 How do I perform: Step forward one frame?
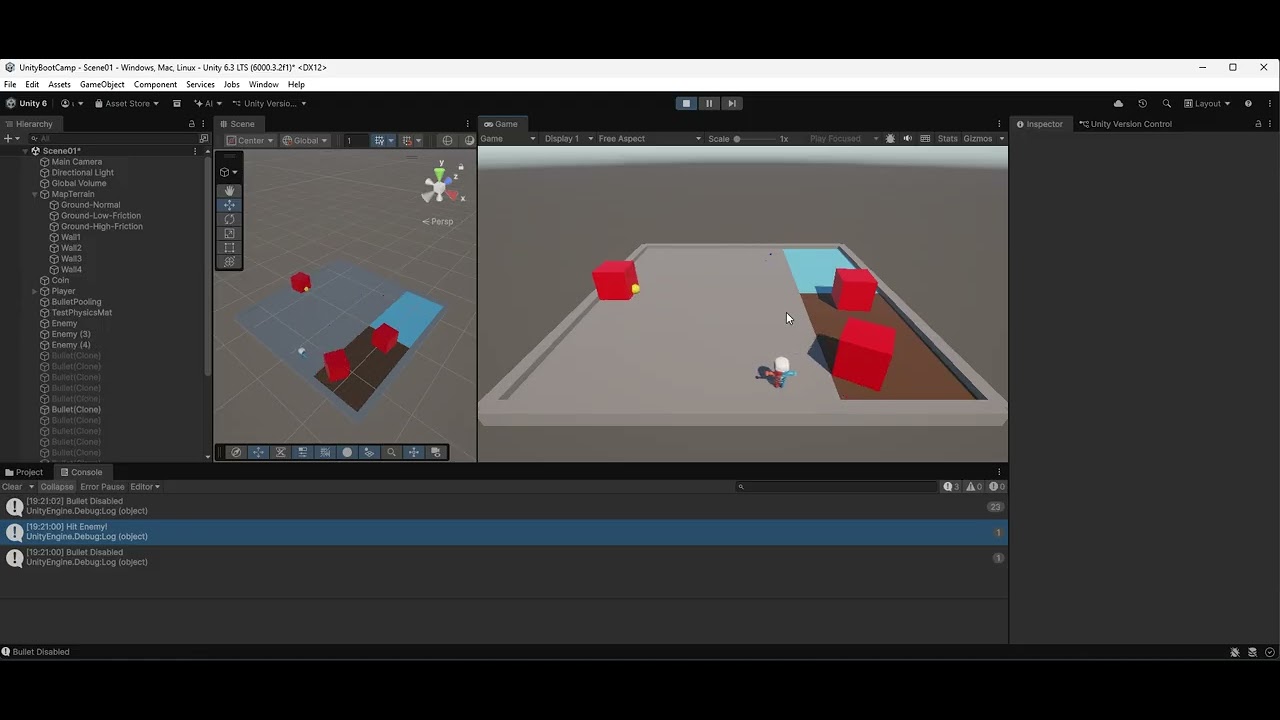[732, 103]
